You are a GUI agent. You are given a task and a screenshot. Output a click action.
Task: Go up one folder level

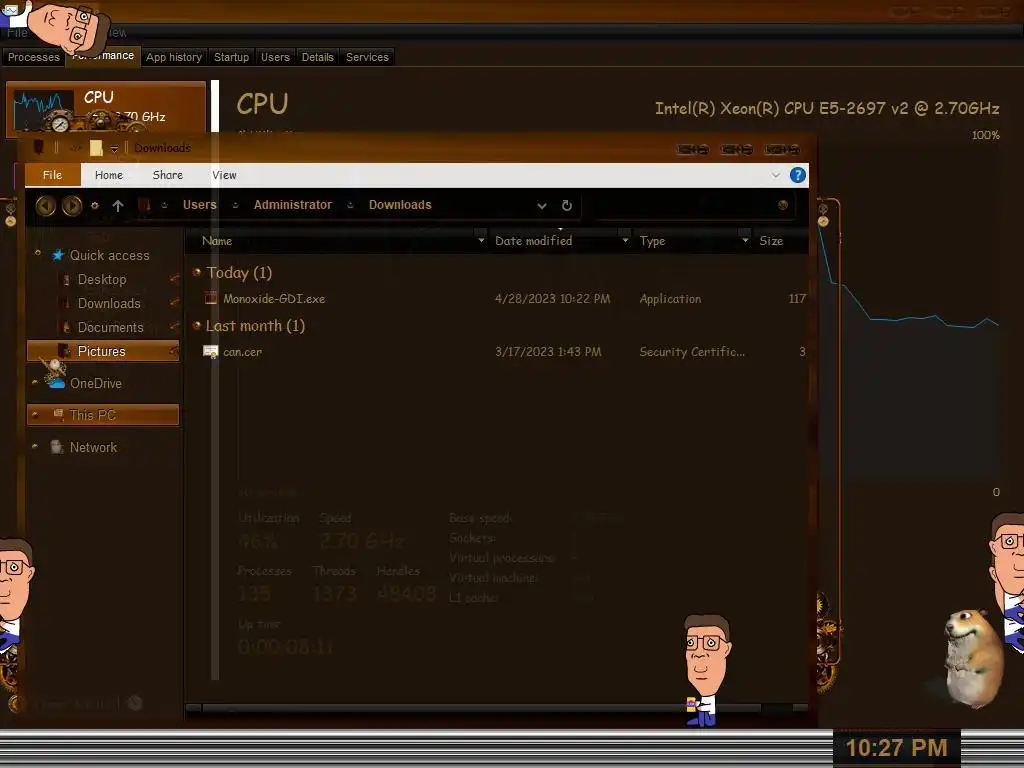(x=118, y=206)
